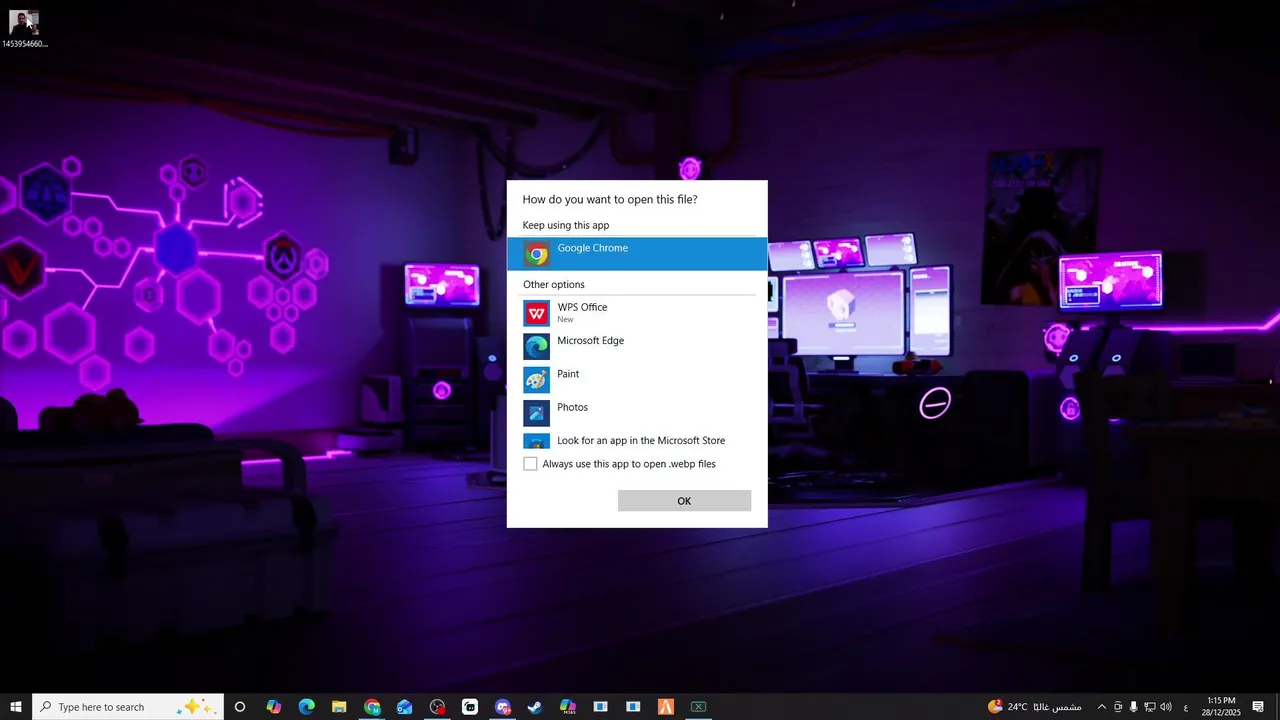
Task: Launch Copilot from the taskbar
Action: [274, 707]
